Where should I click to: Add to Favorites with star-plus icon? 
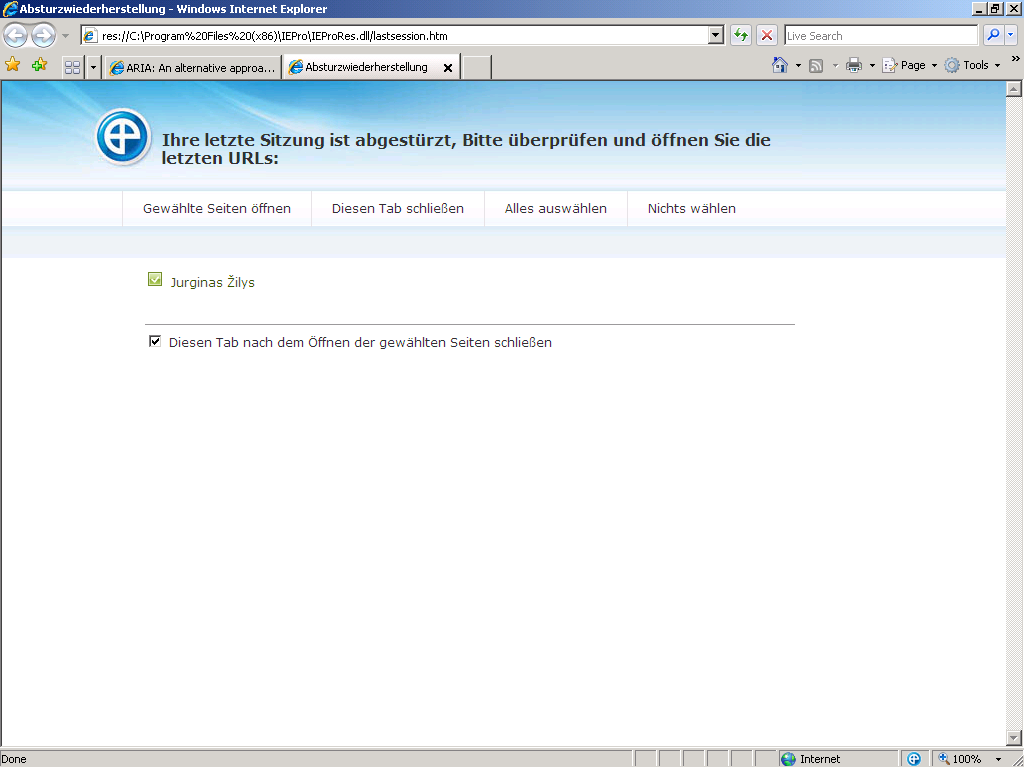pos(39,65)
